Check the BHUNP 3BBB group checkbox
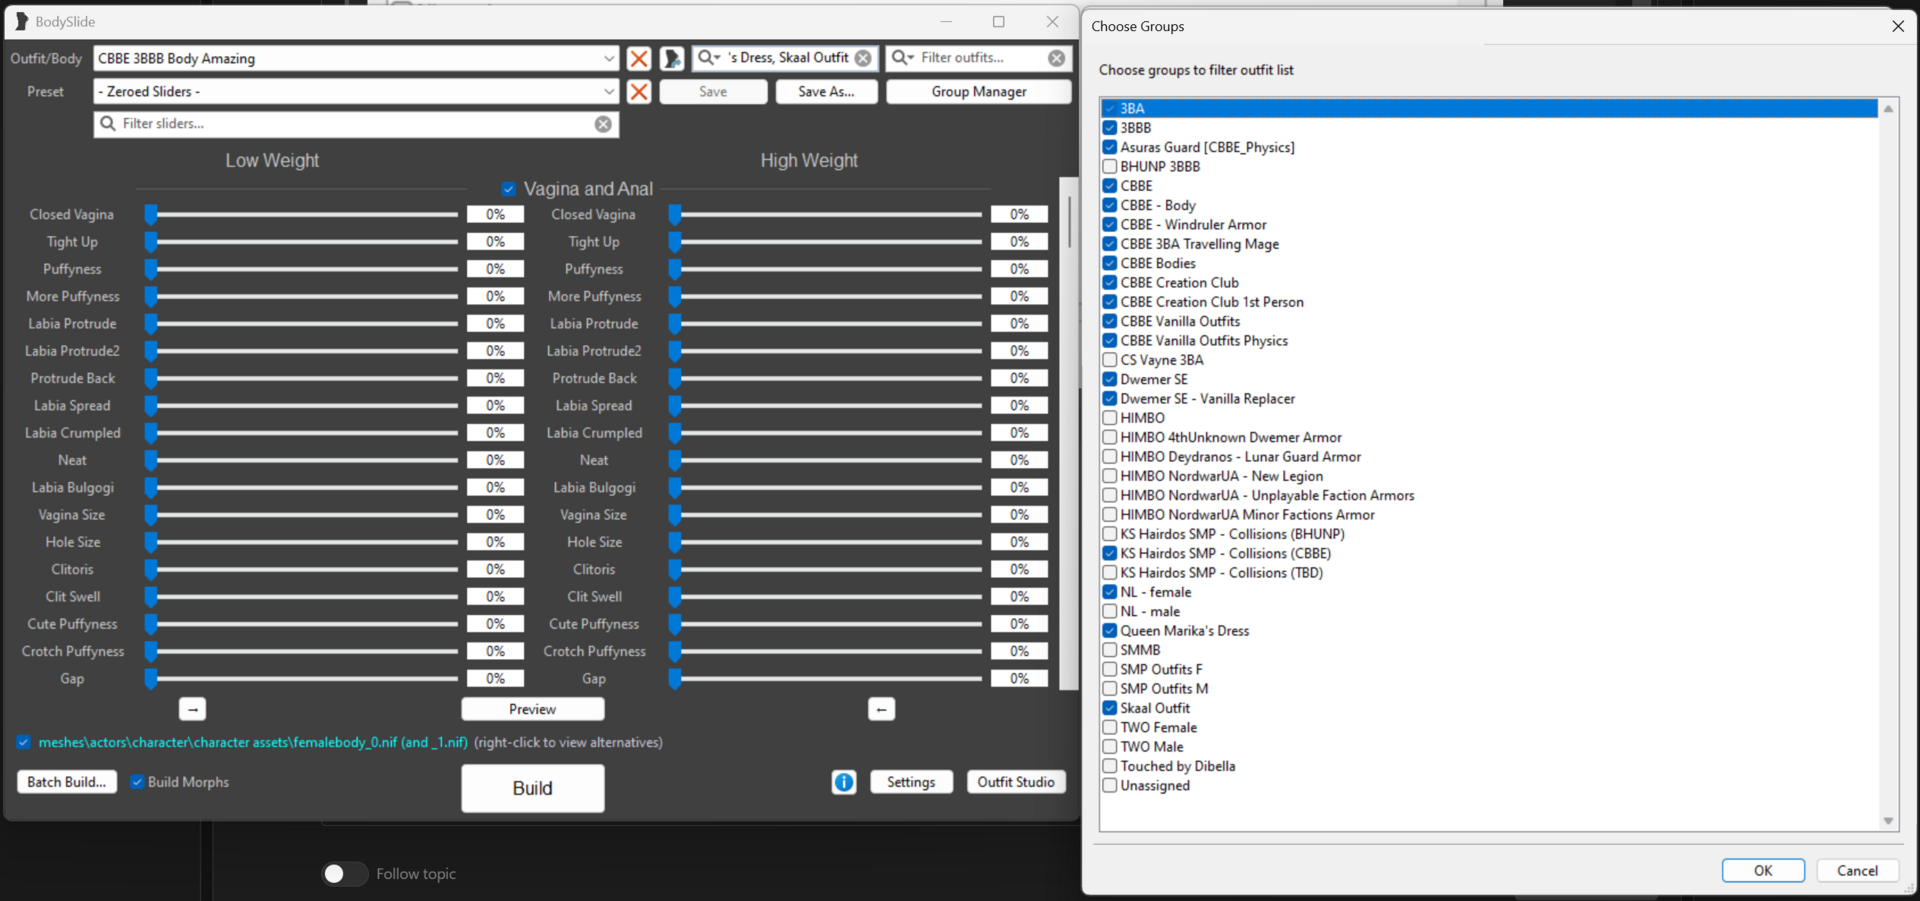 click(1110, 166)
